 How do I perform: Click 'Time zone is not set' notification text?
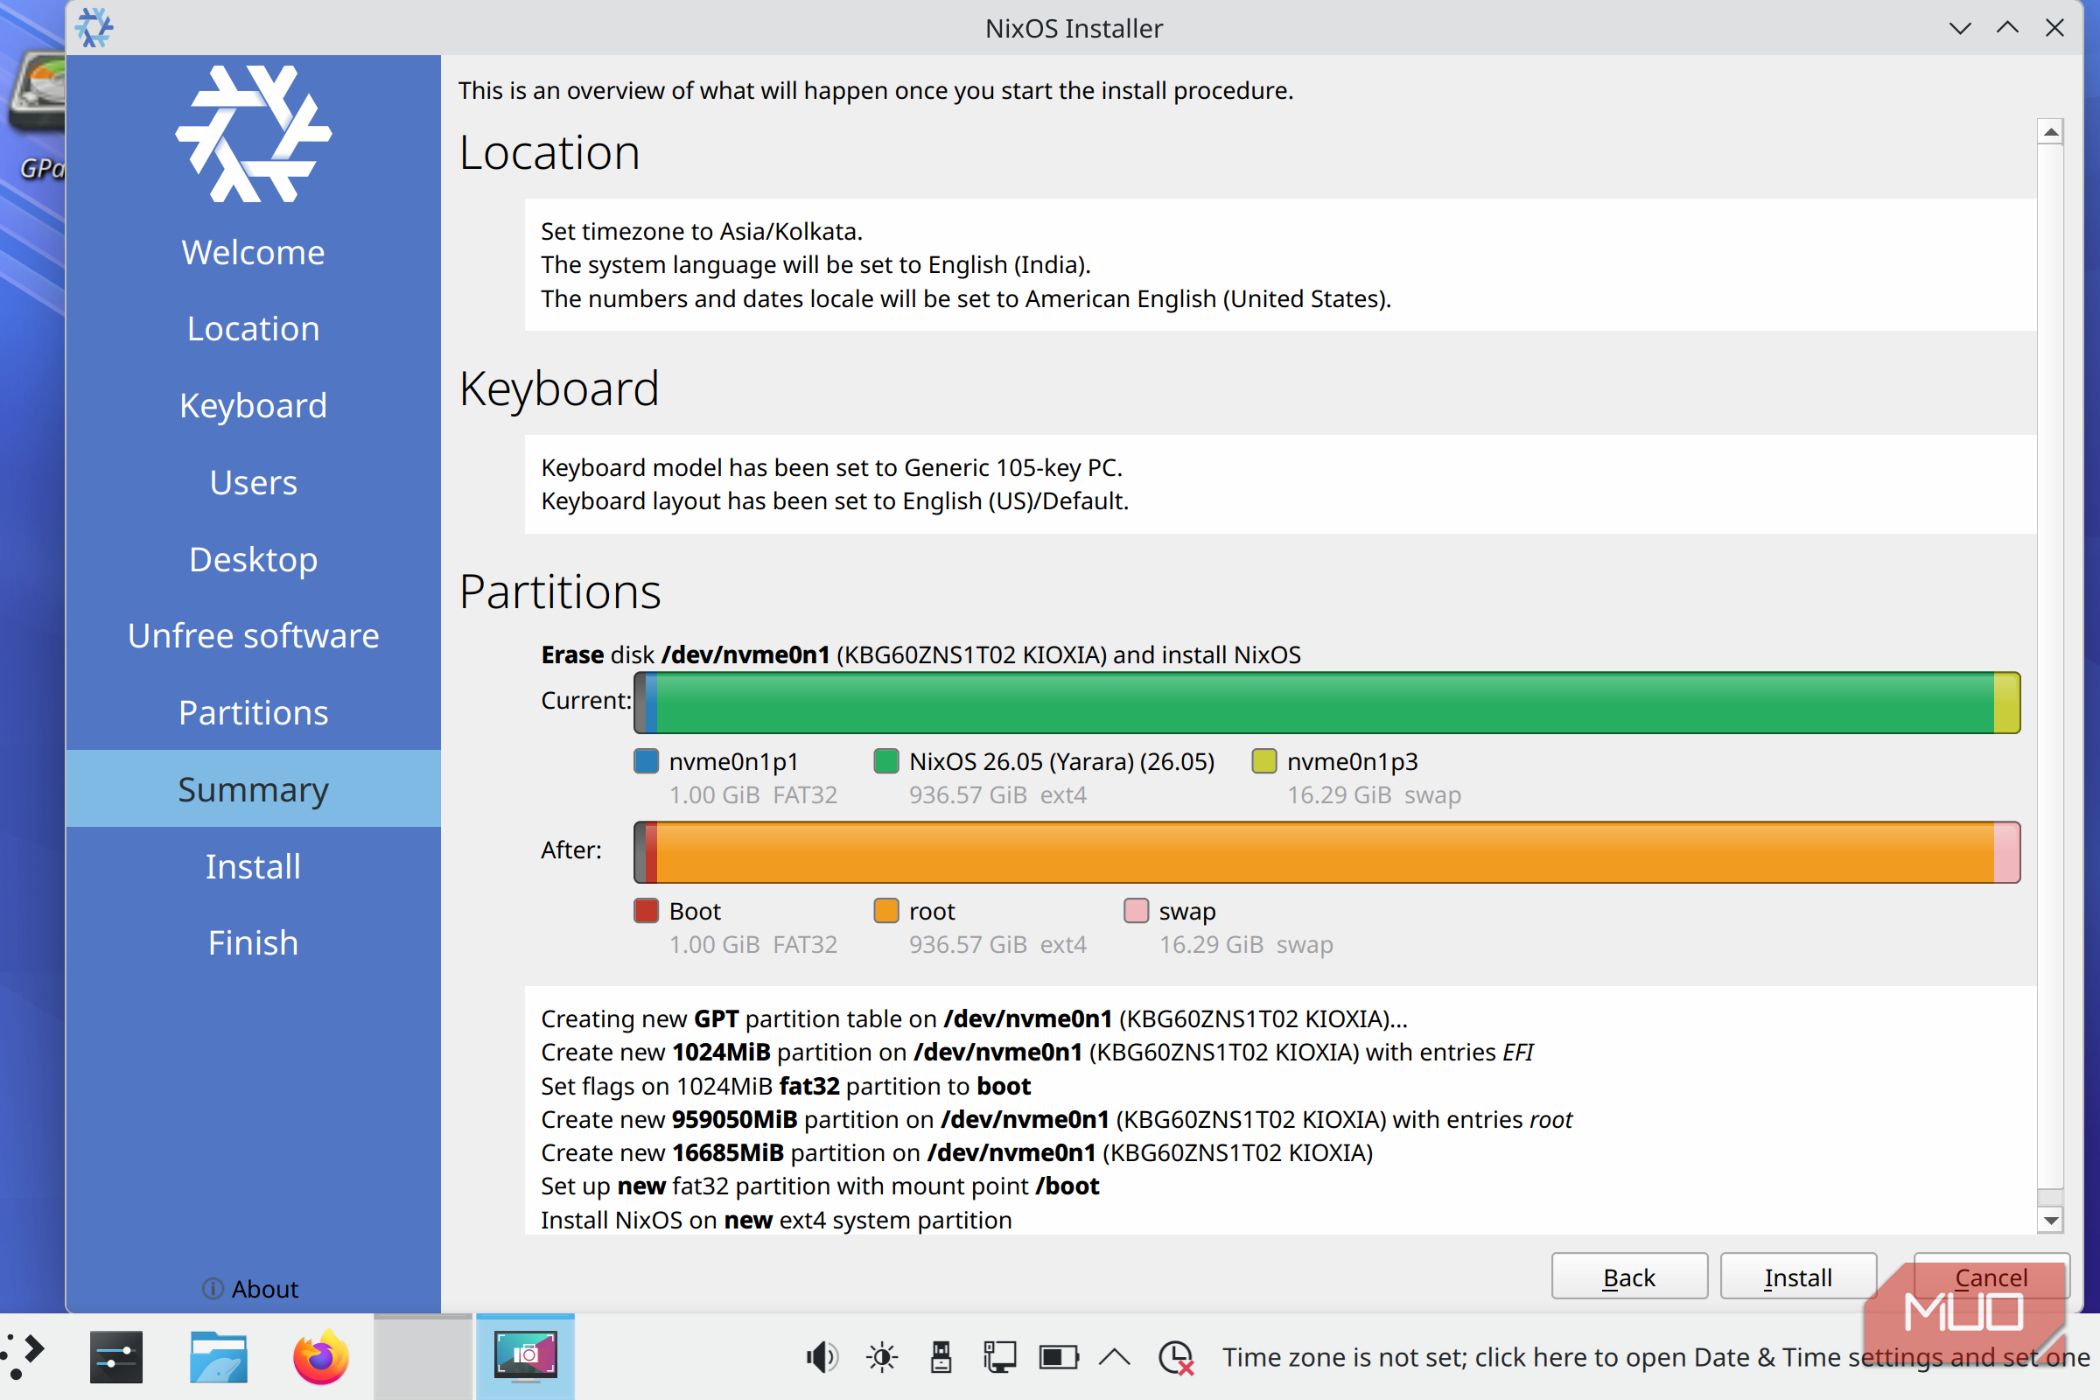pyautogui.click(x=1656, y=1357)
